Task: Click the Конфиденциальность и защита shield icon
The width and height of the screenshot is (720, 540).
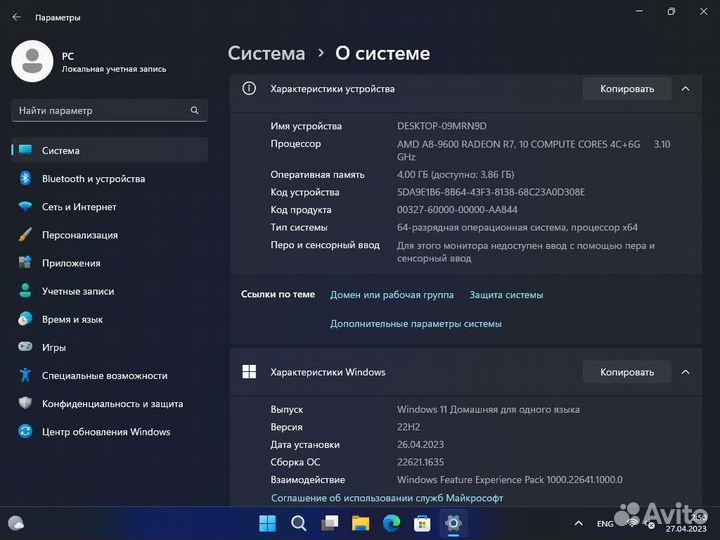Action: [x=25, y=403]
